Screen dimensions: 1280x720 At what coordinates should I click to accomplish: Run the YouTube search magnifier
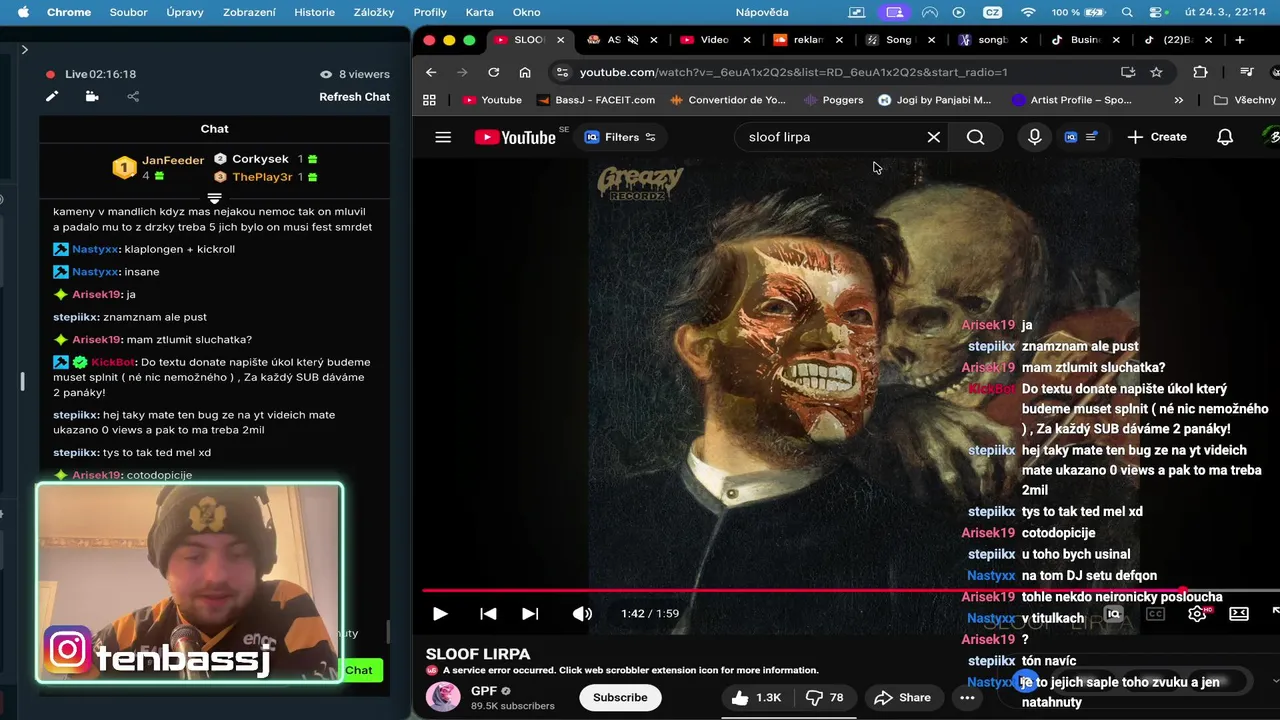click(976, 137)
